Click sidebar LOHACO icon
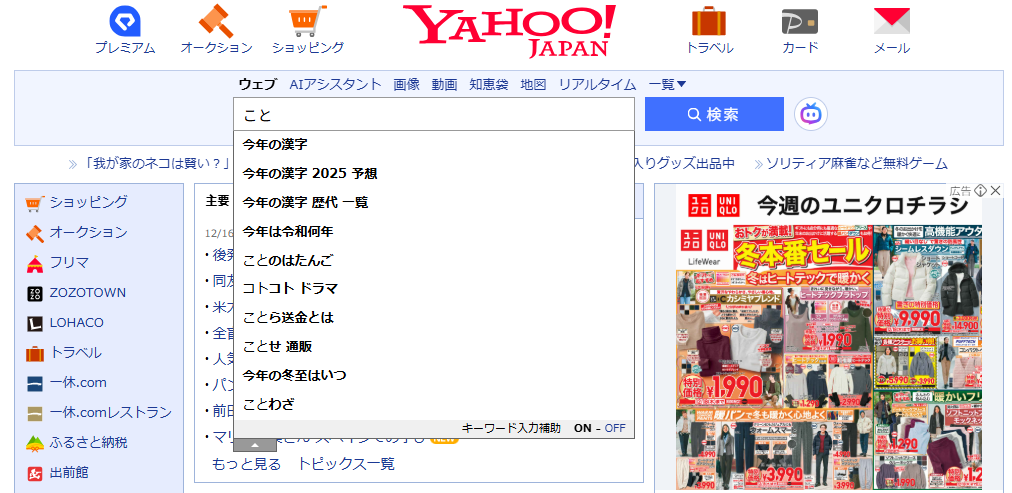1012x493 pixels. coord(34,323)
